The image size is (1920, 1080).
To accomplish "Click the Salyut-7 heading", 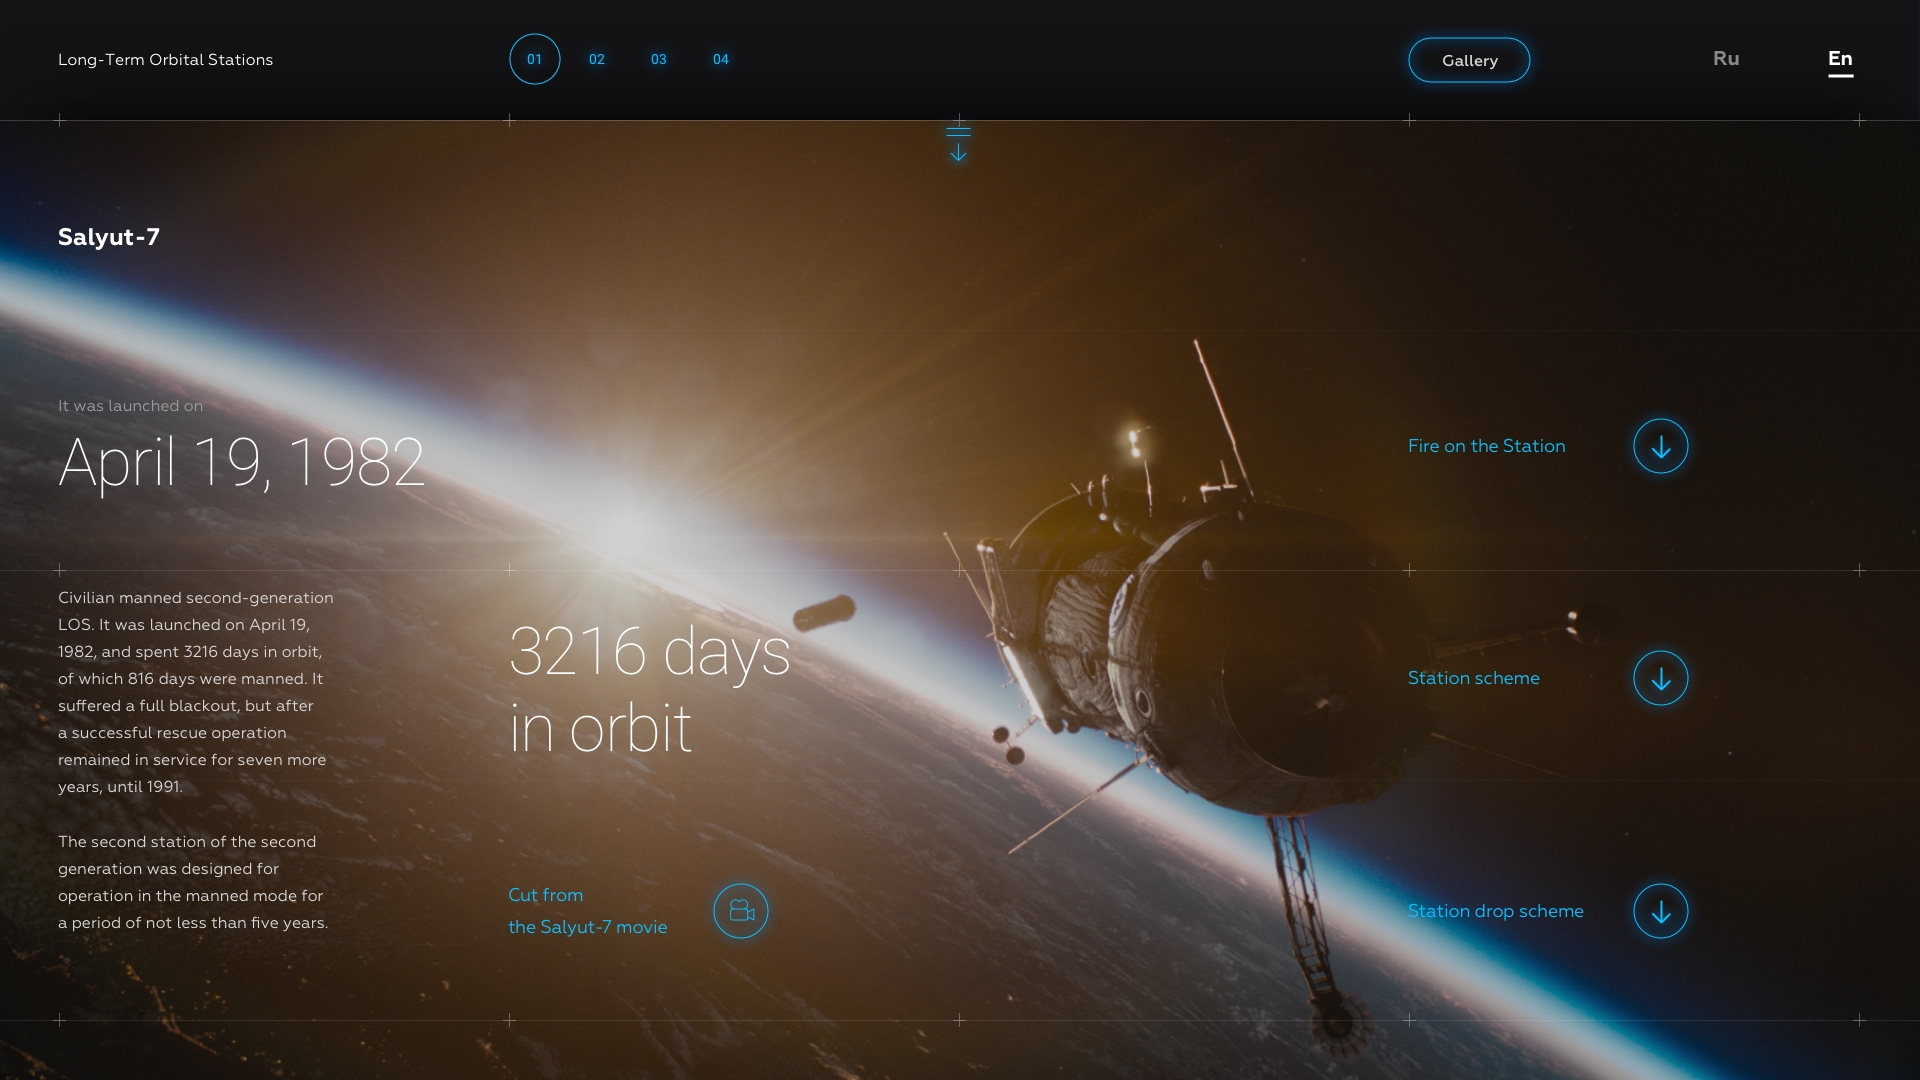I will coord(109,237).
